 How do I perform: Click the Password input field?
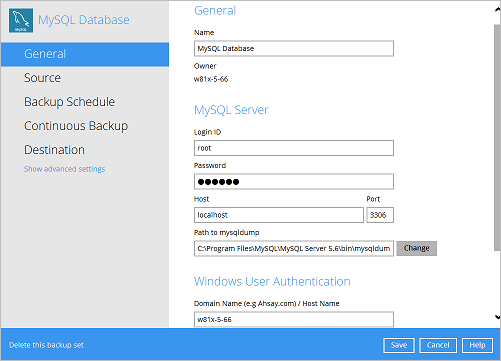294,182
